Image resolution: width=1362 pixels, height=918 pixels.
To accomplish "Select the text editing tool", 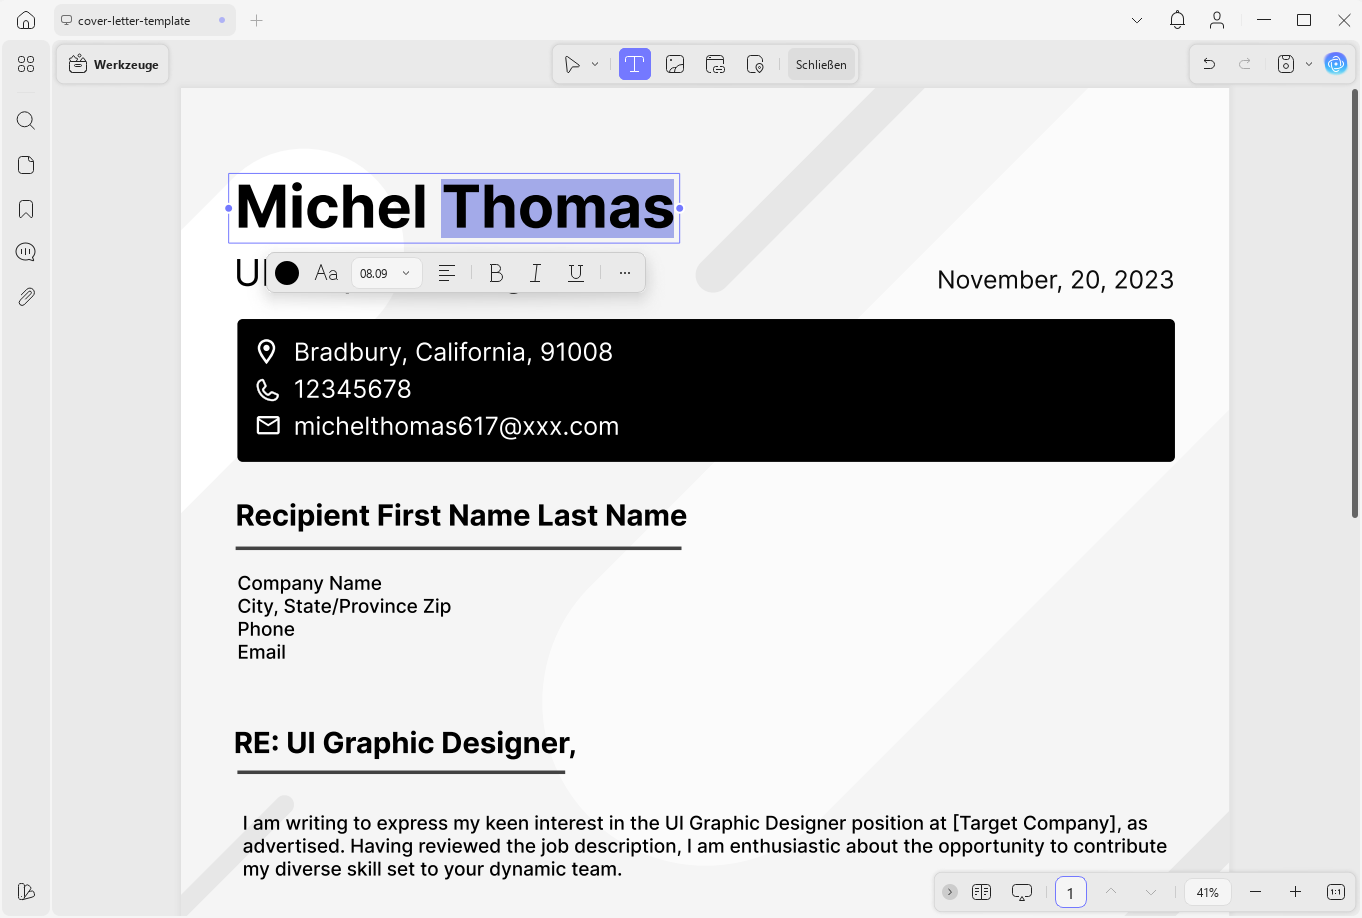I will coord(634,64).
